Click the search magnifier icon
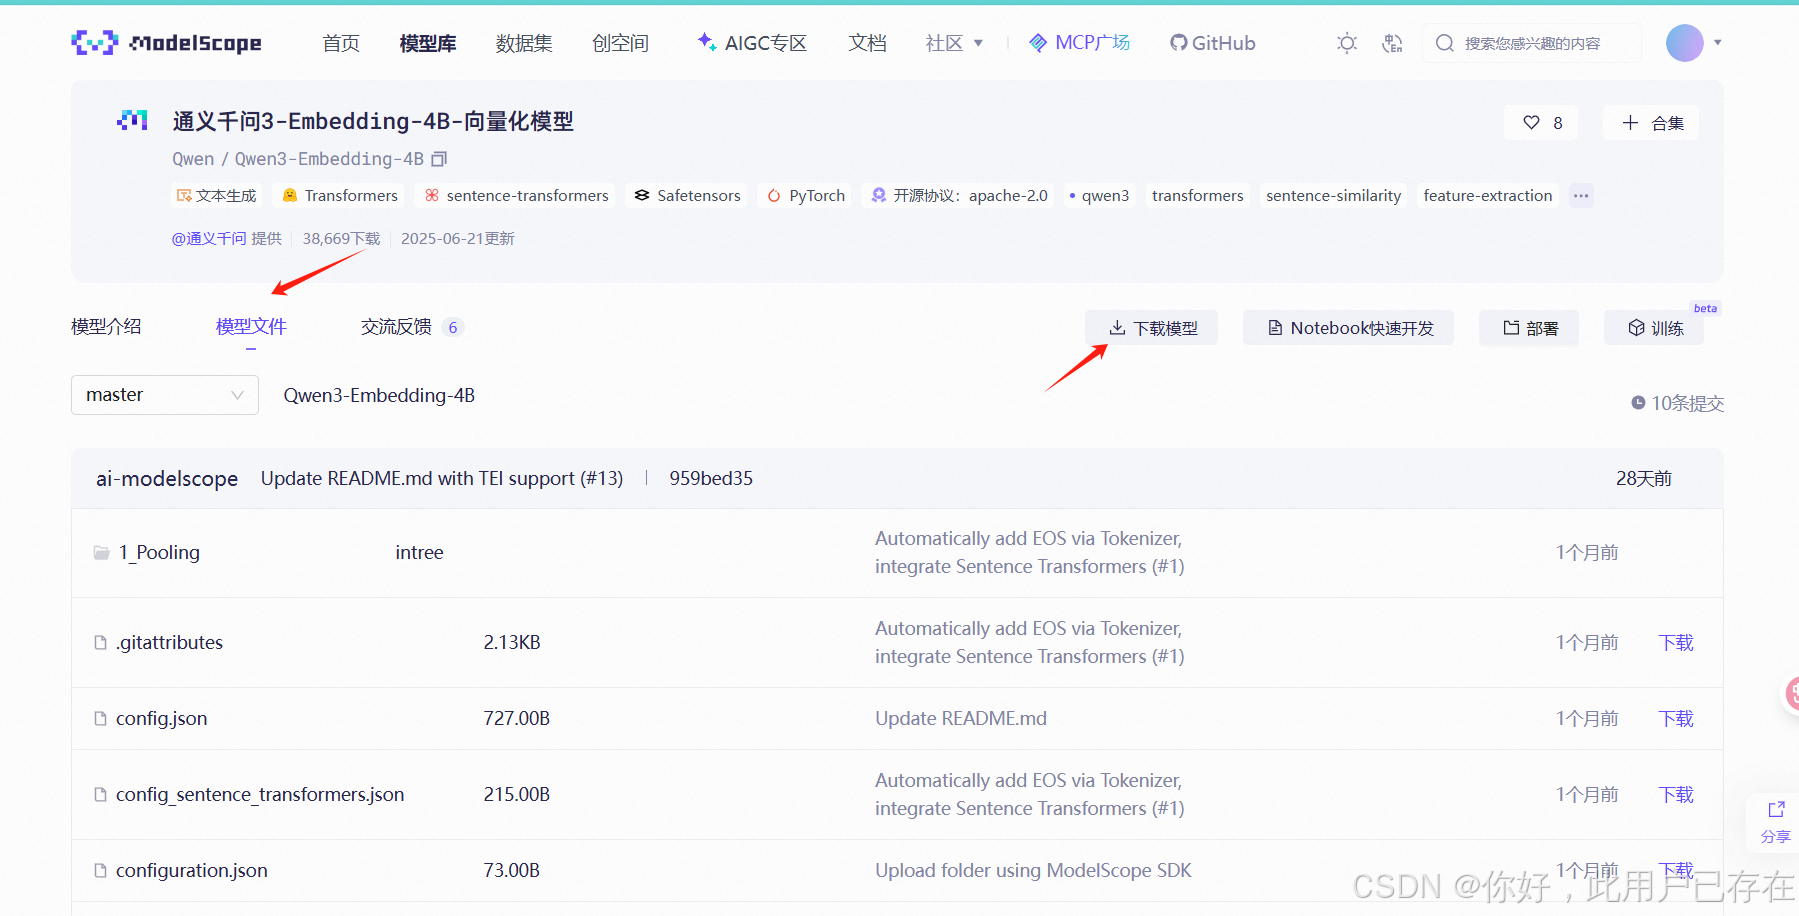The image size is (1799, 916). coord(1444,43)
